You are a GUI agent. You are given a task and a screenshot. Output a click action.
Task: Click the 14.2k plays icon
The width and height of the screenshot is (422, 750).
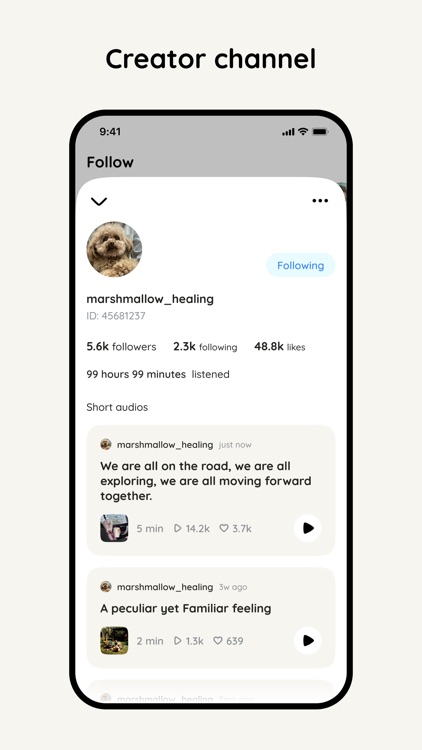[178, 528]
